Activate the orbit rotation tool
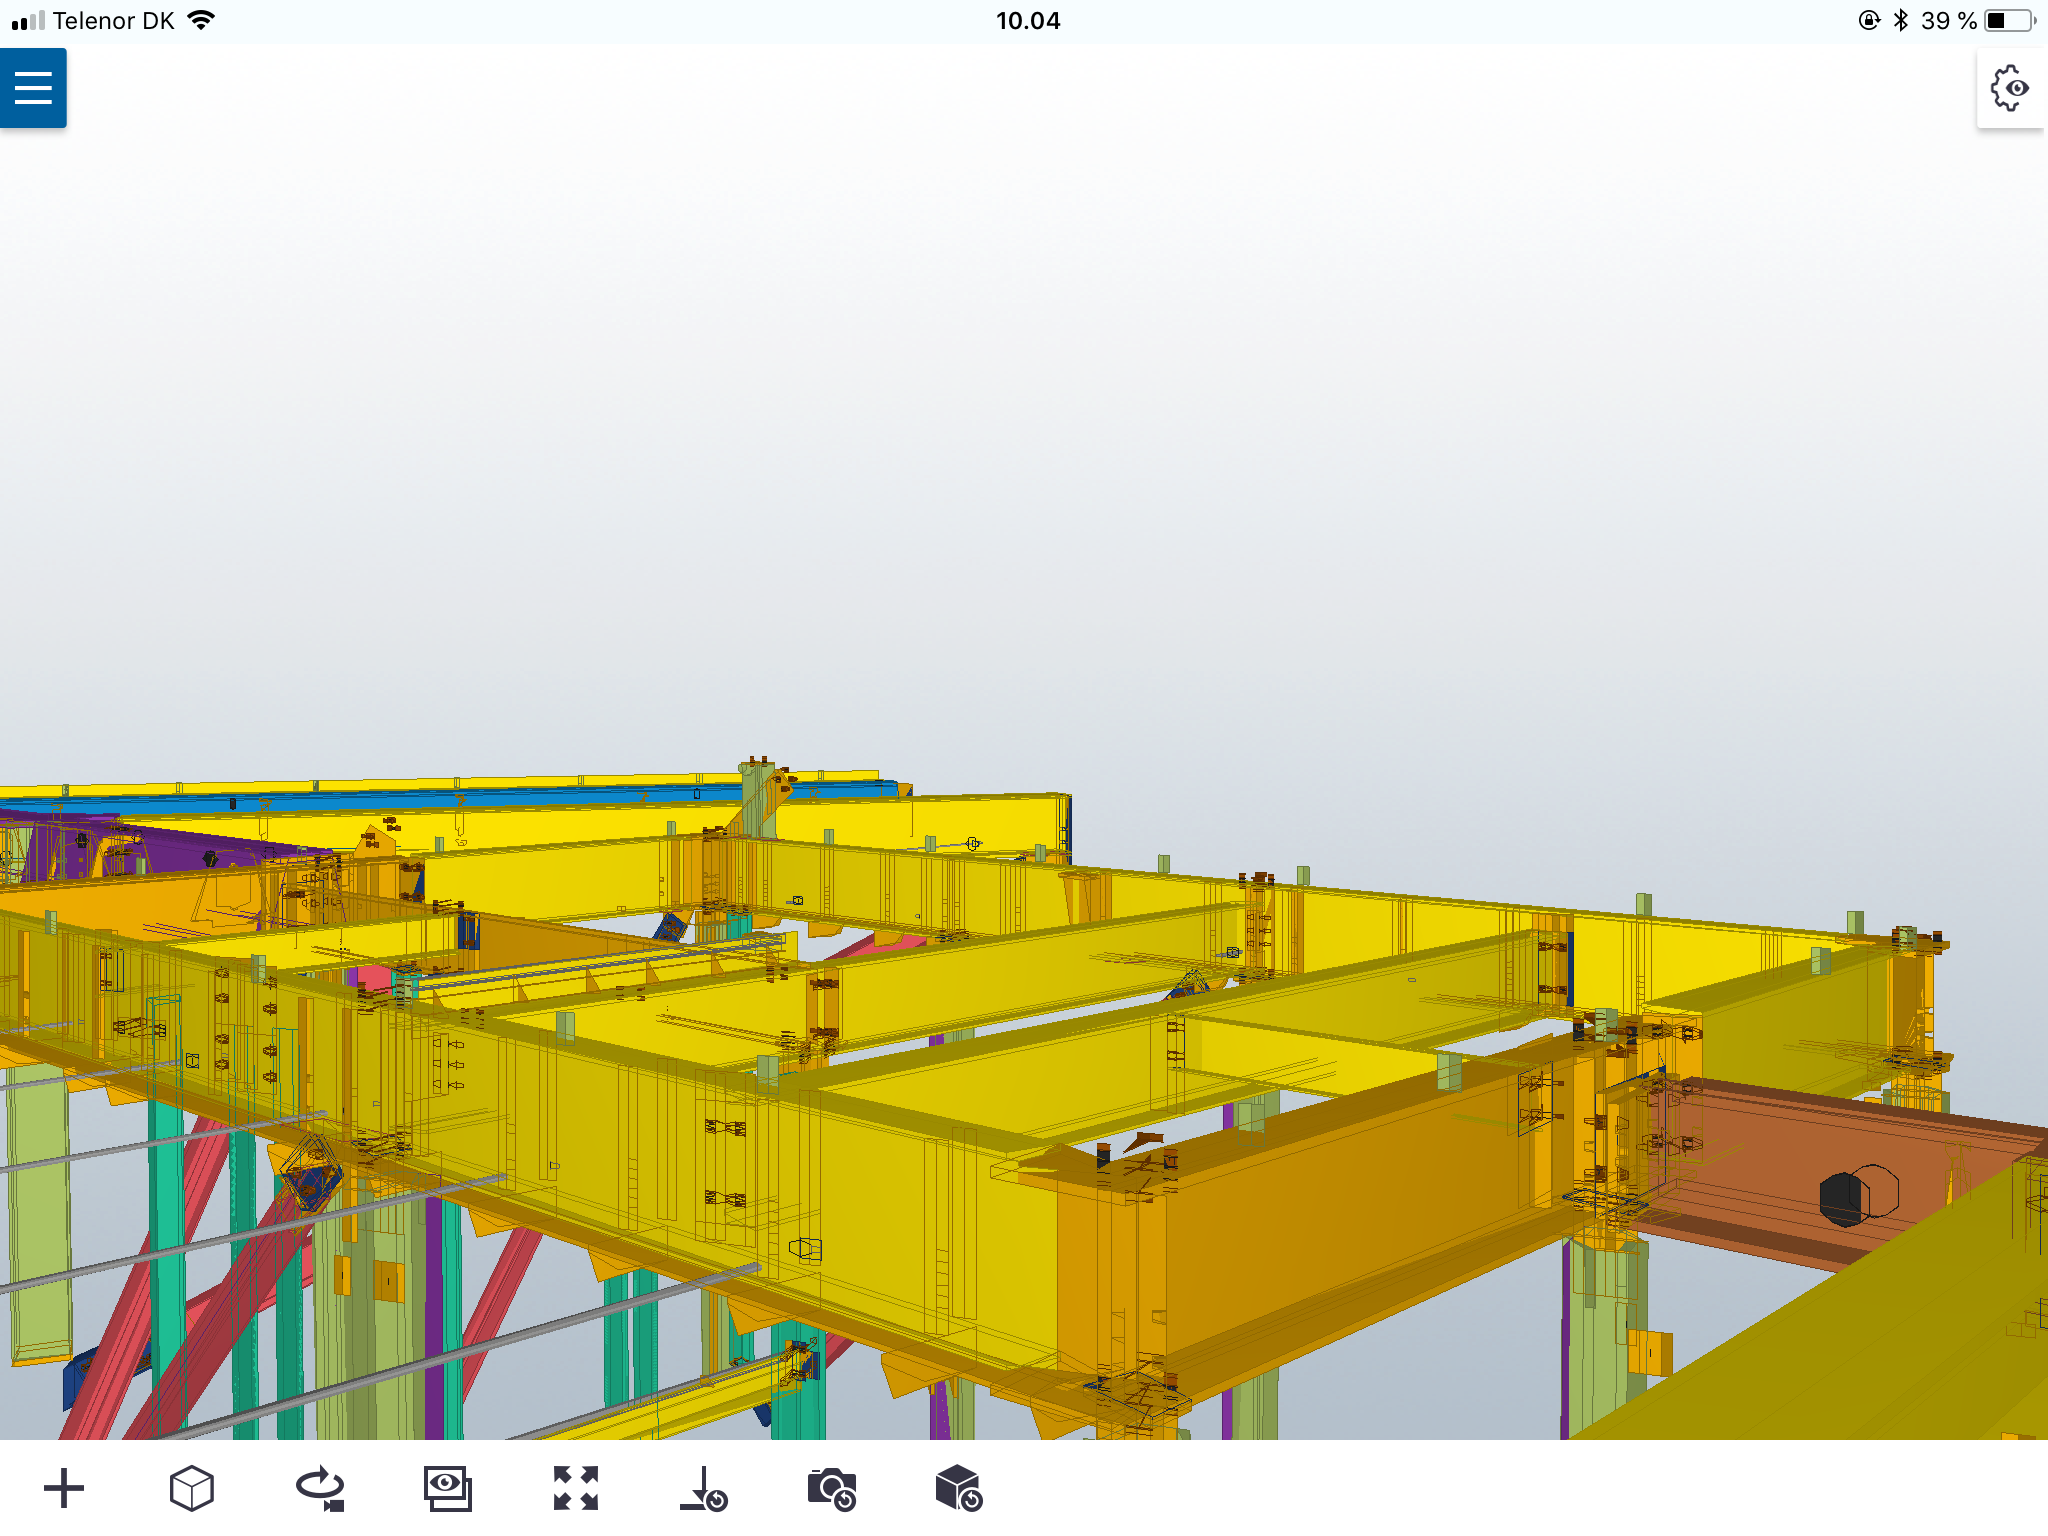This screenshot has width=2048, height=1536. pos(322,1487)
